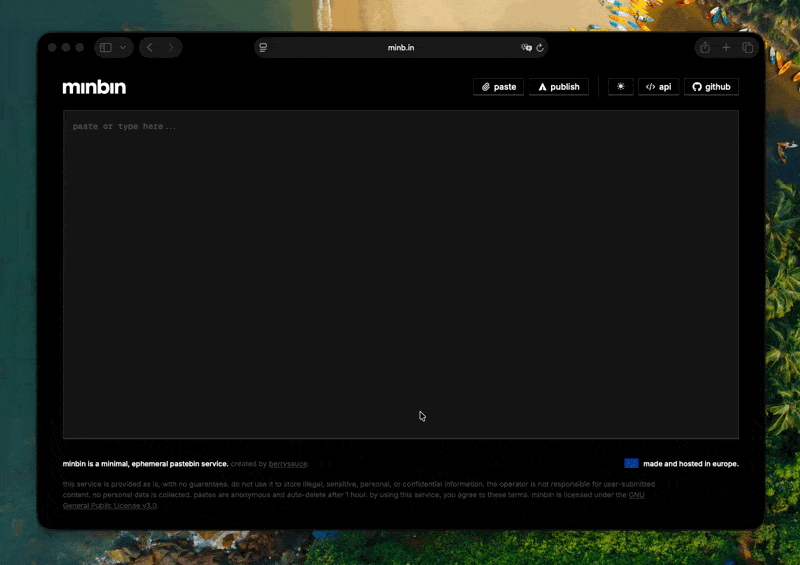This screenshot has width=800, height=565.
Task: Open the github repository button
Action: point(711,87)
